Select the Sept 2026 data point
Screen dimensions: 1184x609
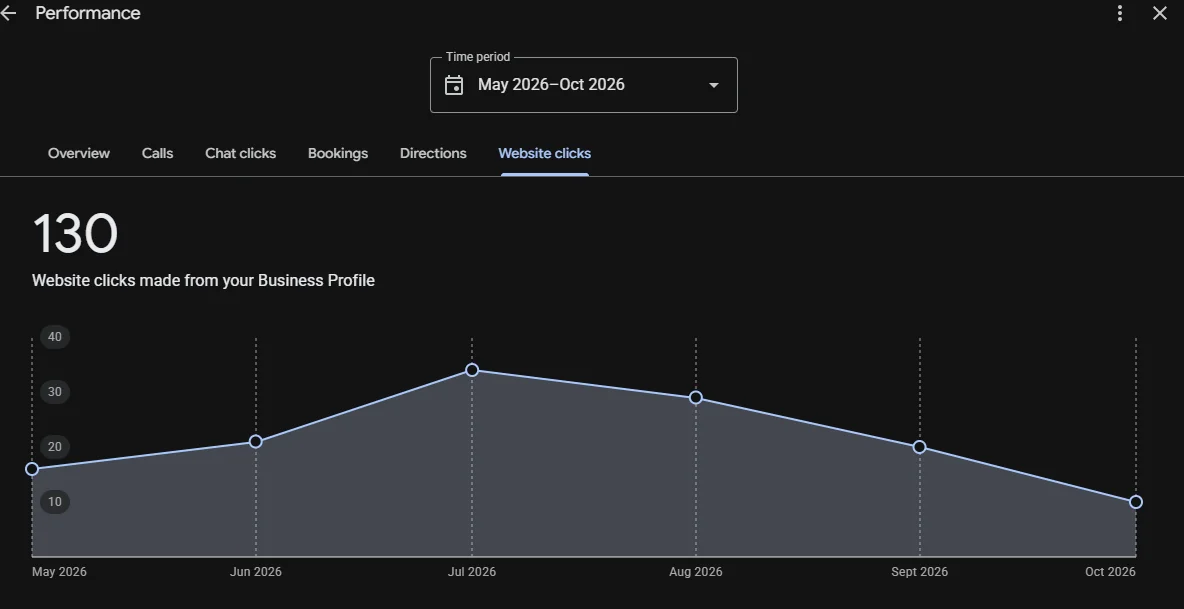[x=920, y=447]
